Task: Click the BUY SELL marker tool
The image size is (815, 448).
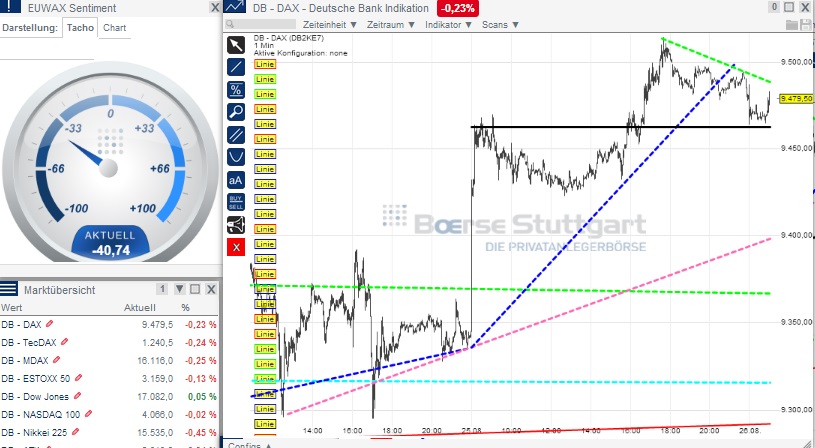Action: tap(236, 202)
